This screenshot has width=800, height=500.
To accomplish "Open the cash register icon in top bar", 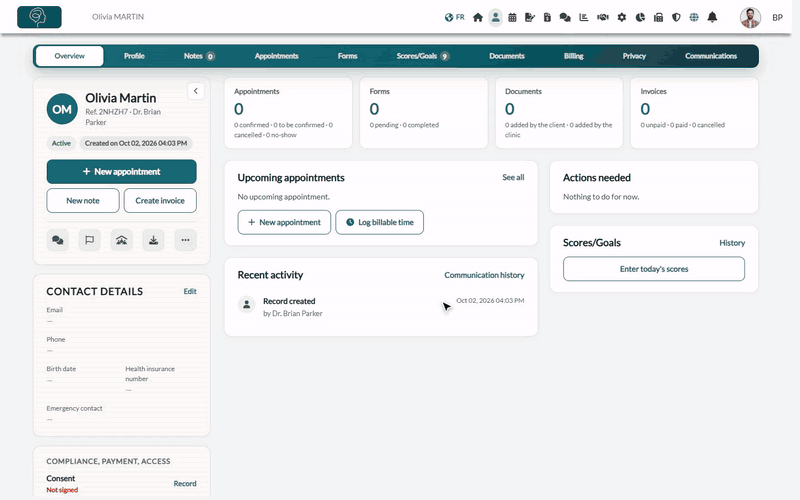I will point(658,17).
